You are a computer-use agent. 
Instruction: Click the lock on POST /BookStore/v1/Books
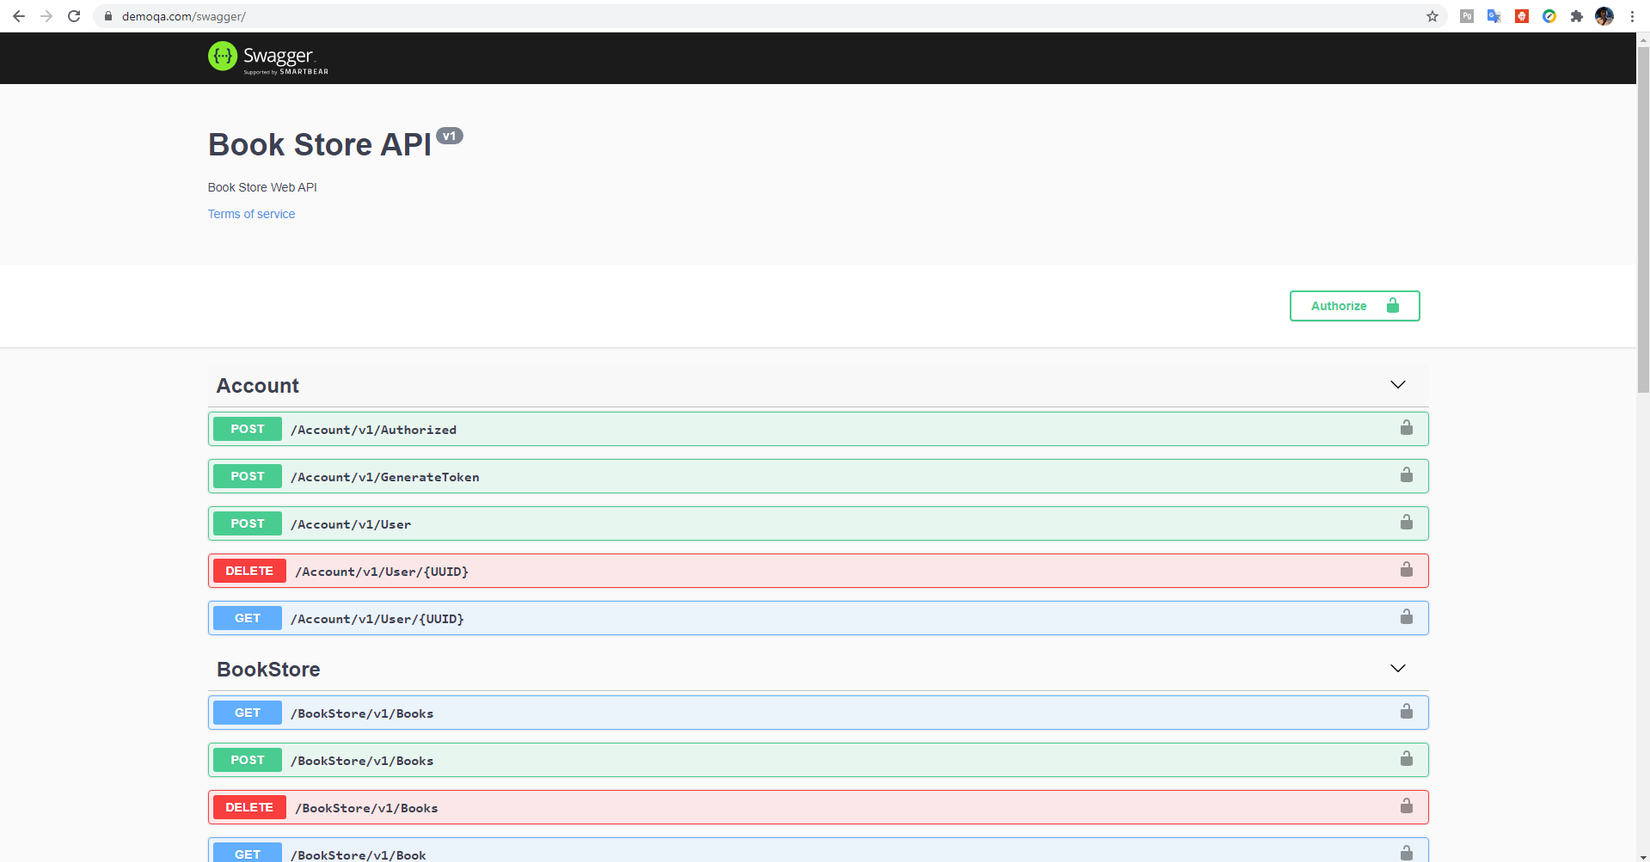1406,759
